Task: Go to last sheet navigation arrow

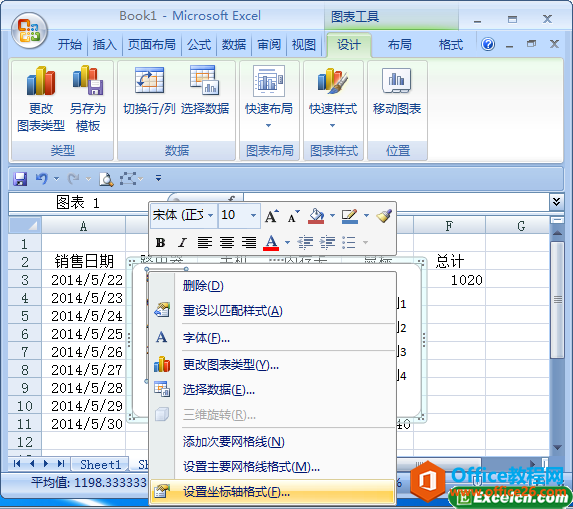Action: coord(61,464)
